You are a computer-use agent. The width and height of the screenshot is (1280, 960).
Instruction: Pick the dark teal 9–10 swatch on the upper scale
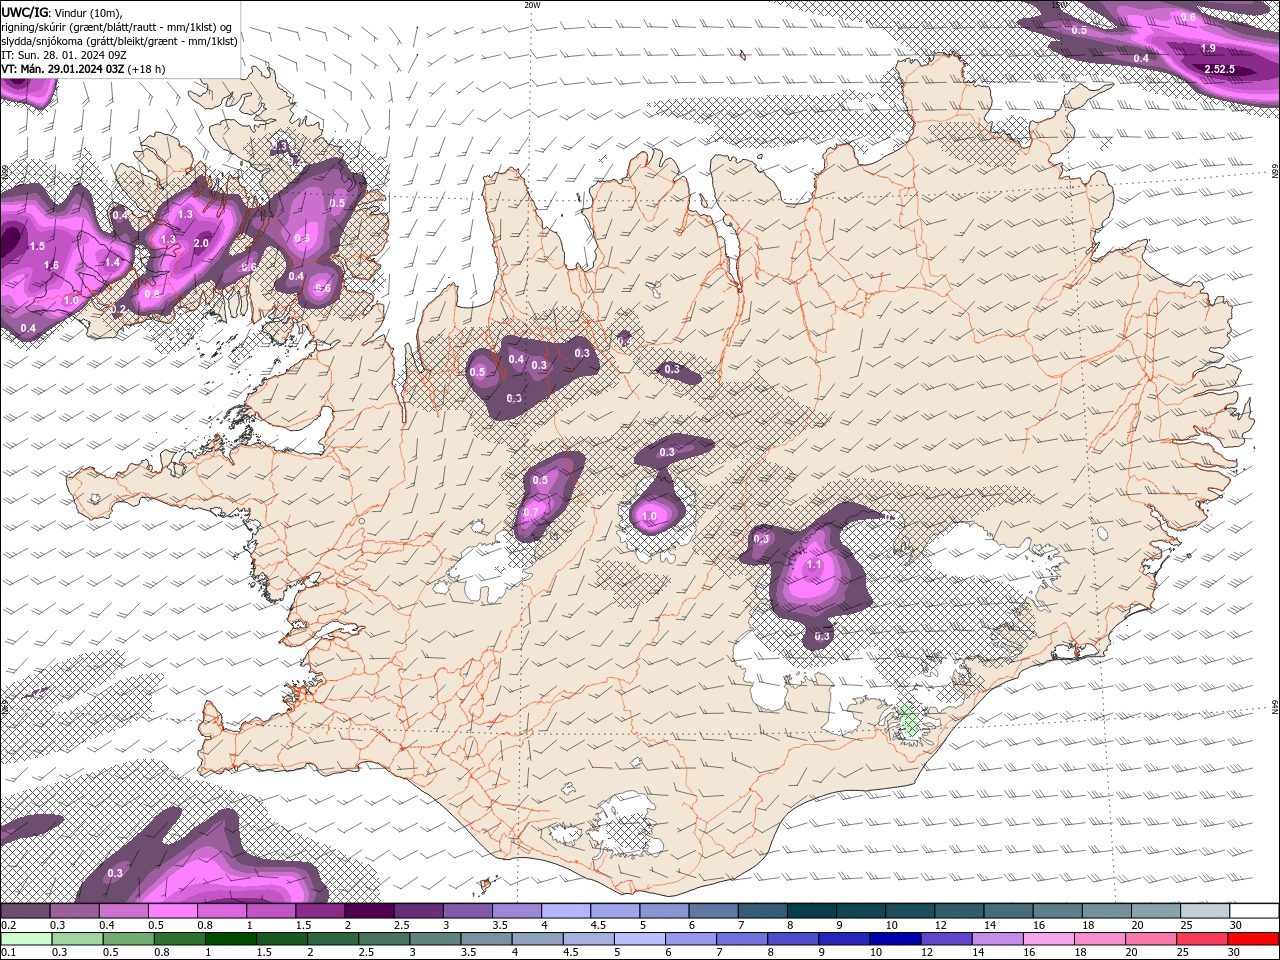(862, 911)
